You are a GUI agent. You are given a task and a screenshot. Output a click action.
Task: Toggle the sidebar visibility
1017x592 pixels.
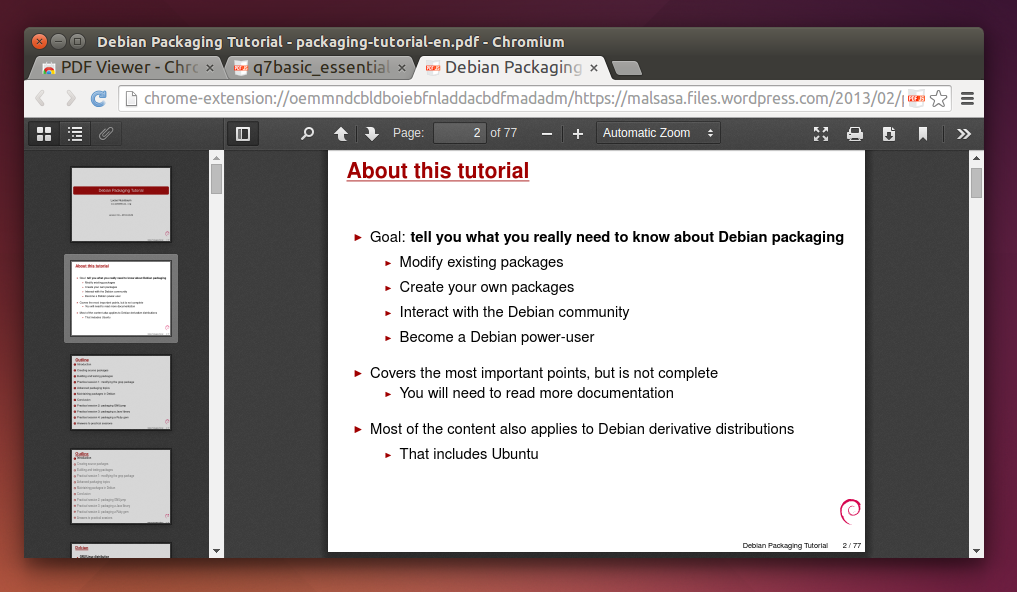click(242, 132)
